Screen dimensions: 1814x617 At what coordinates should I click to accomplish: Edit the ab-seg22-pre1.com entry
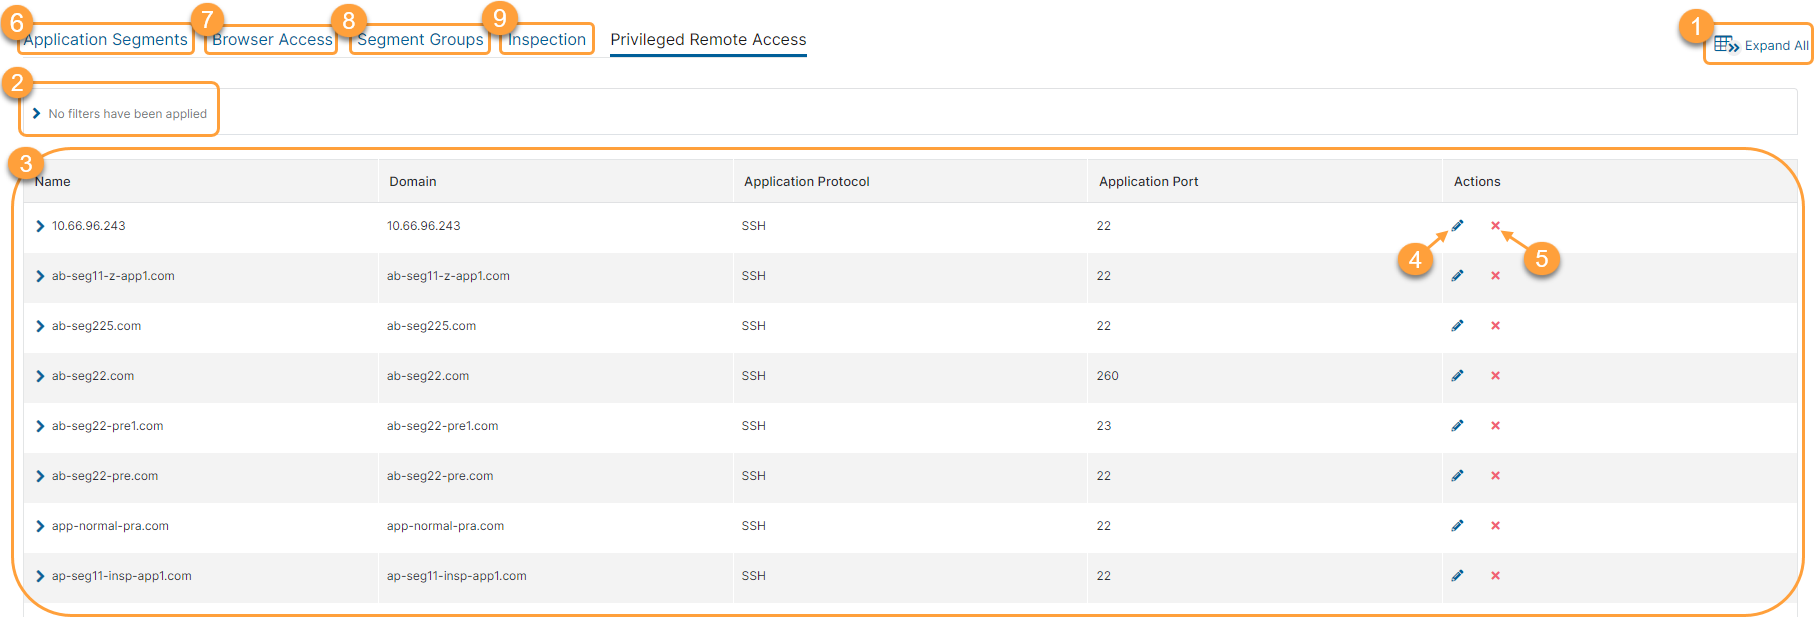coord(1457,426)
